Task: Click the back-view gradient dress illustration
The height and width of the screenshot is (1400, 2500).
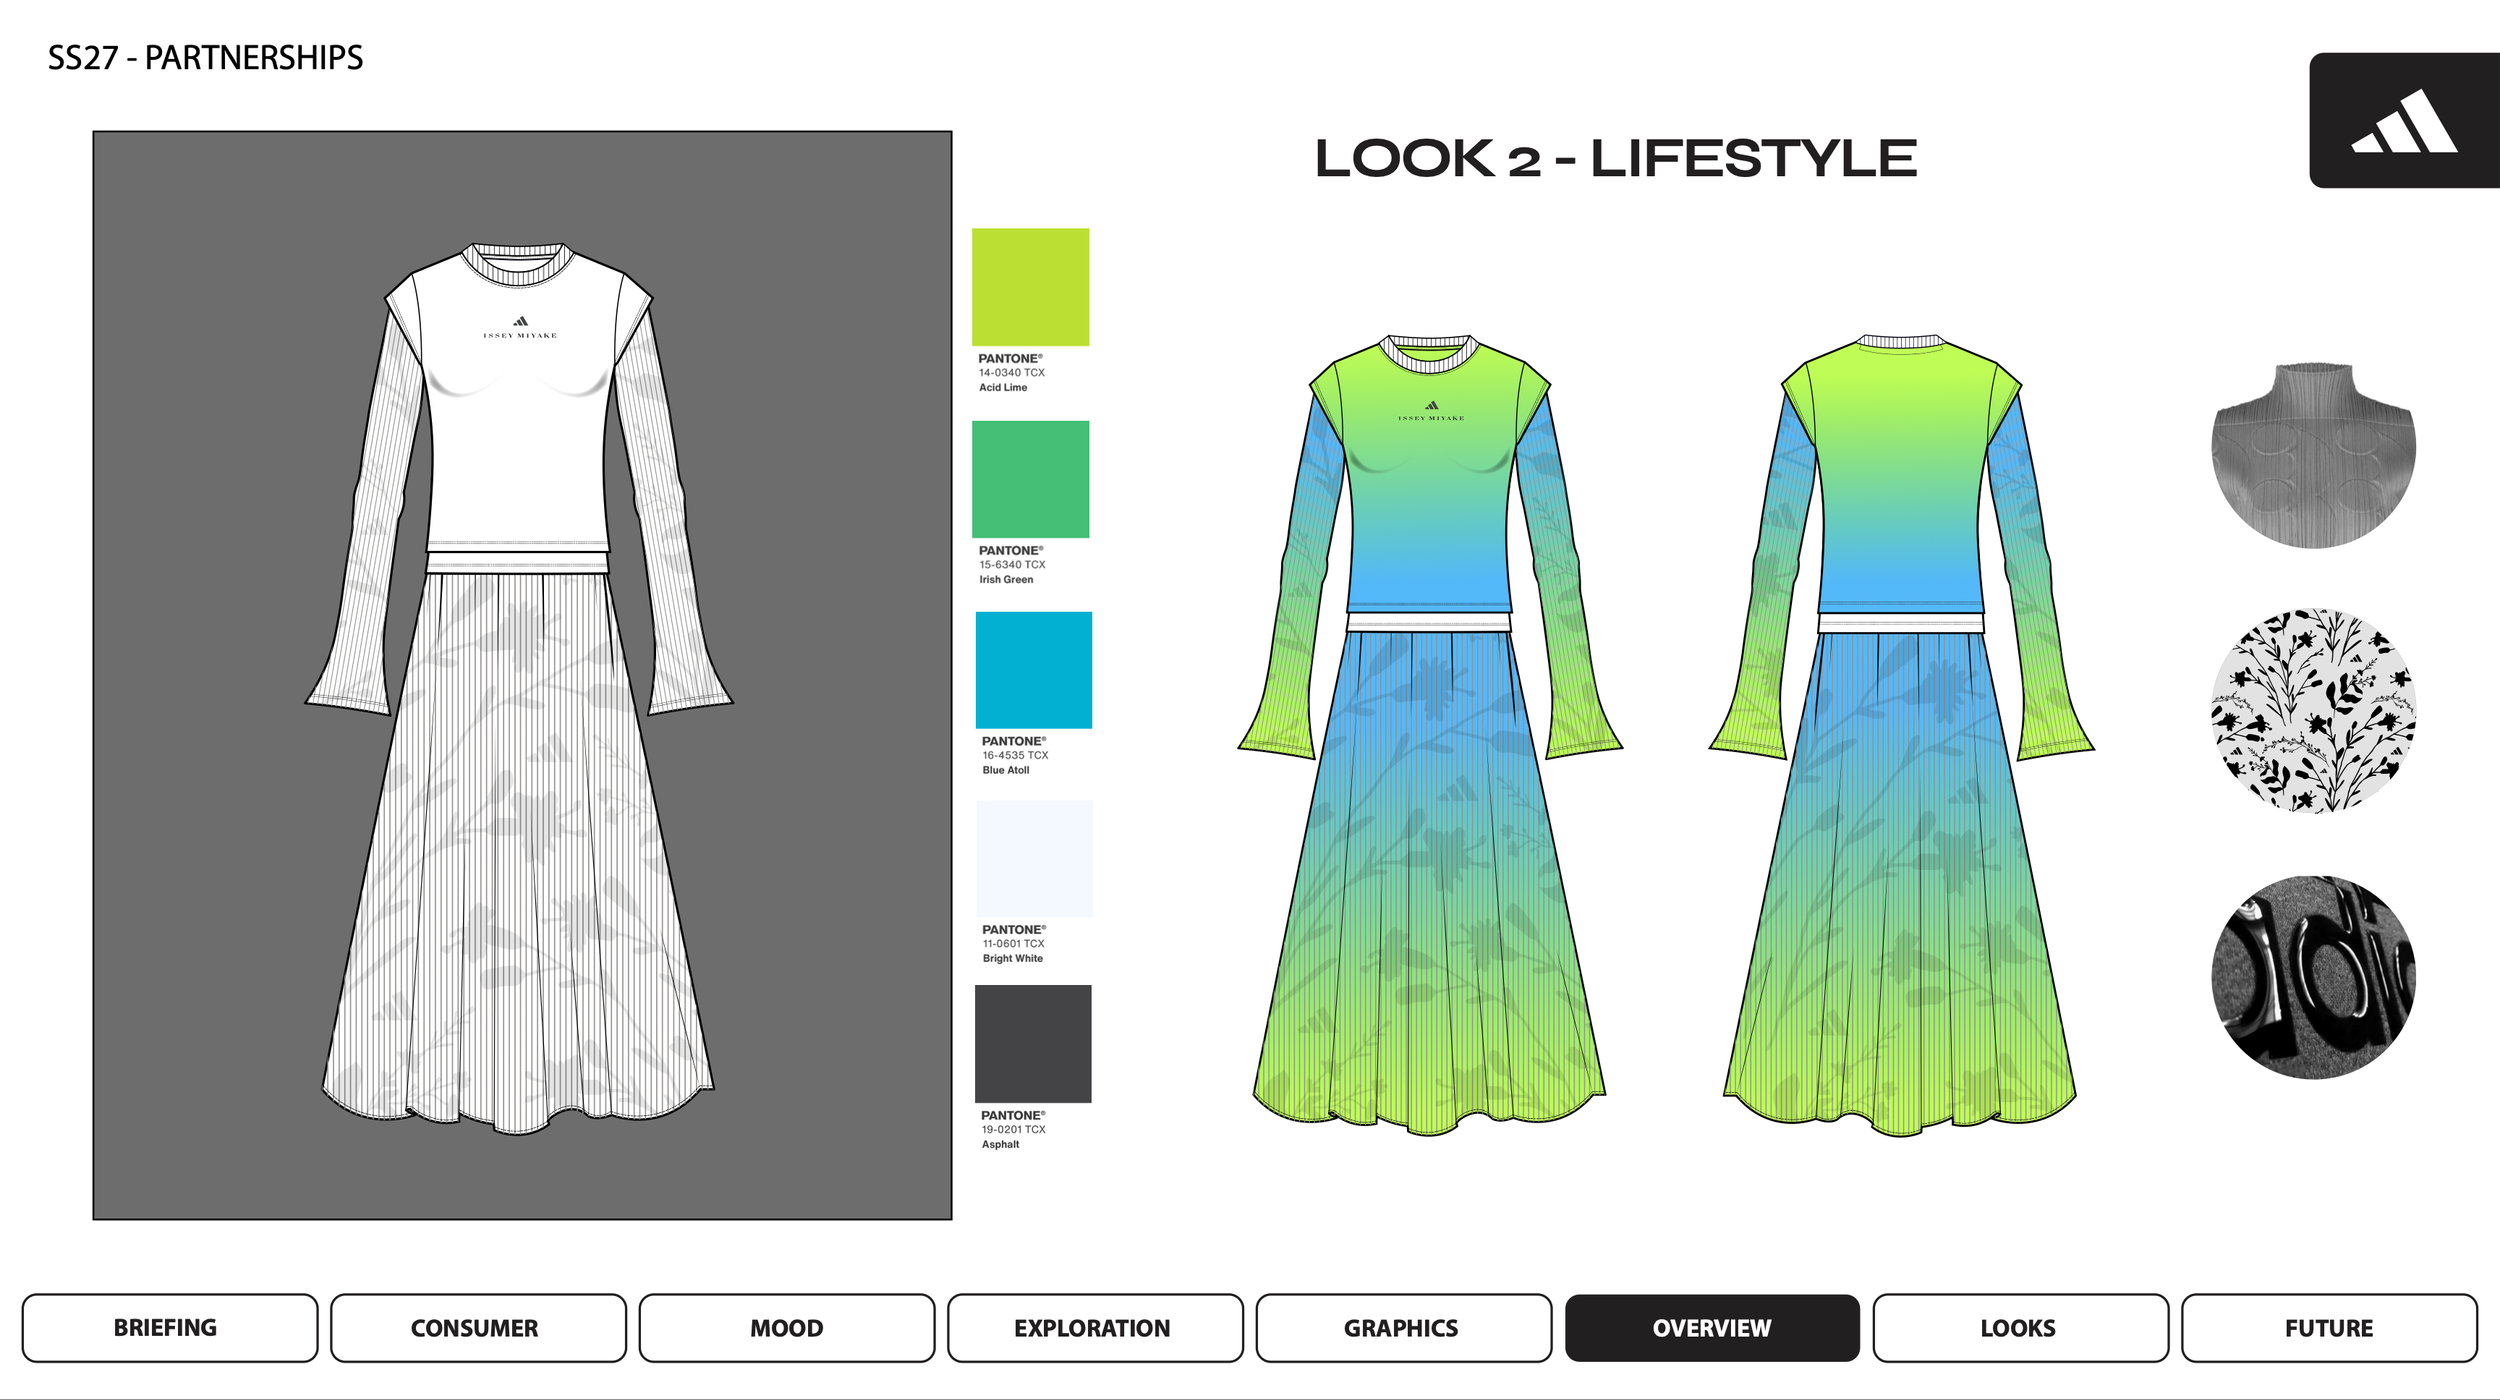Action: [1900, 760]
